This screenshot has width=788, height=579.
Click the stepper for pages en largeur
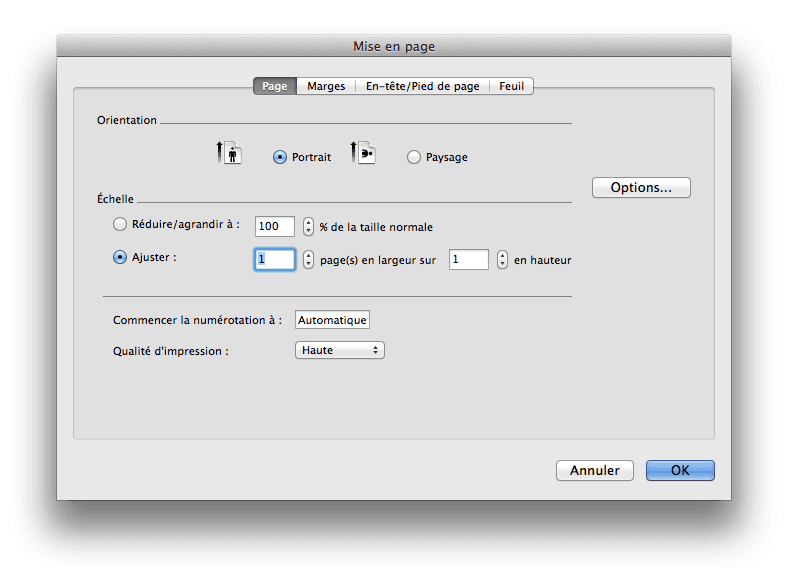pos(308,259)
